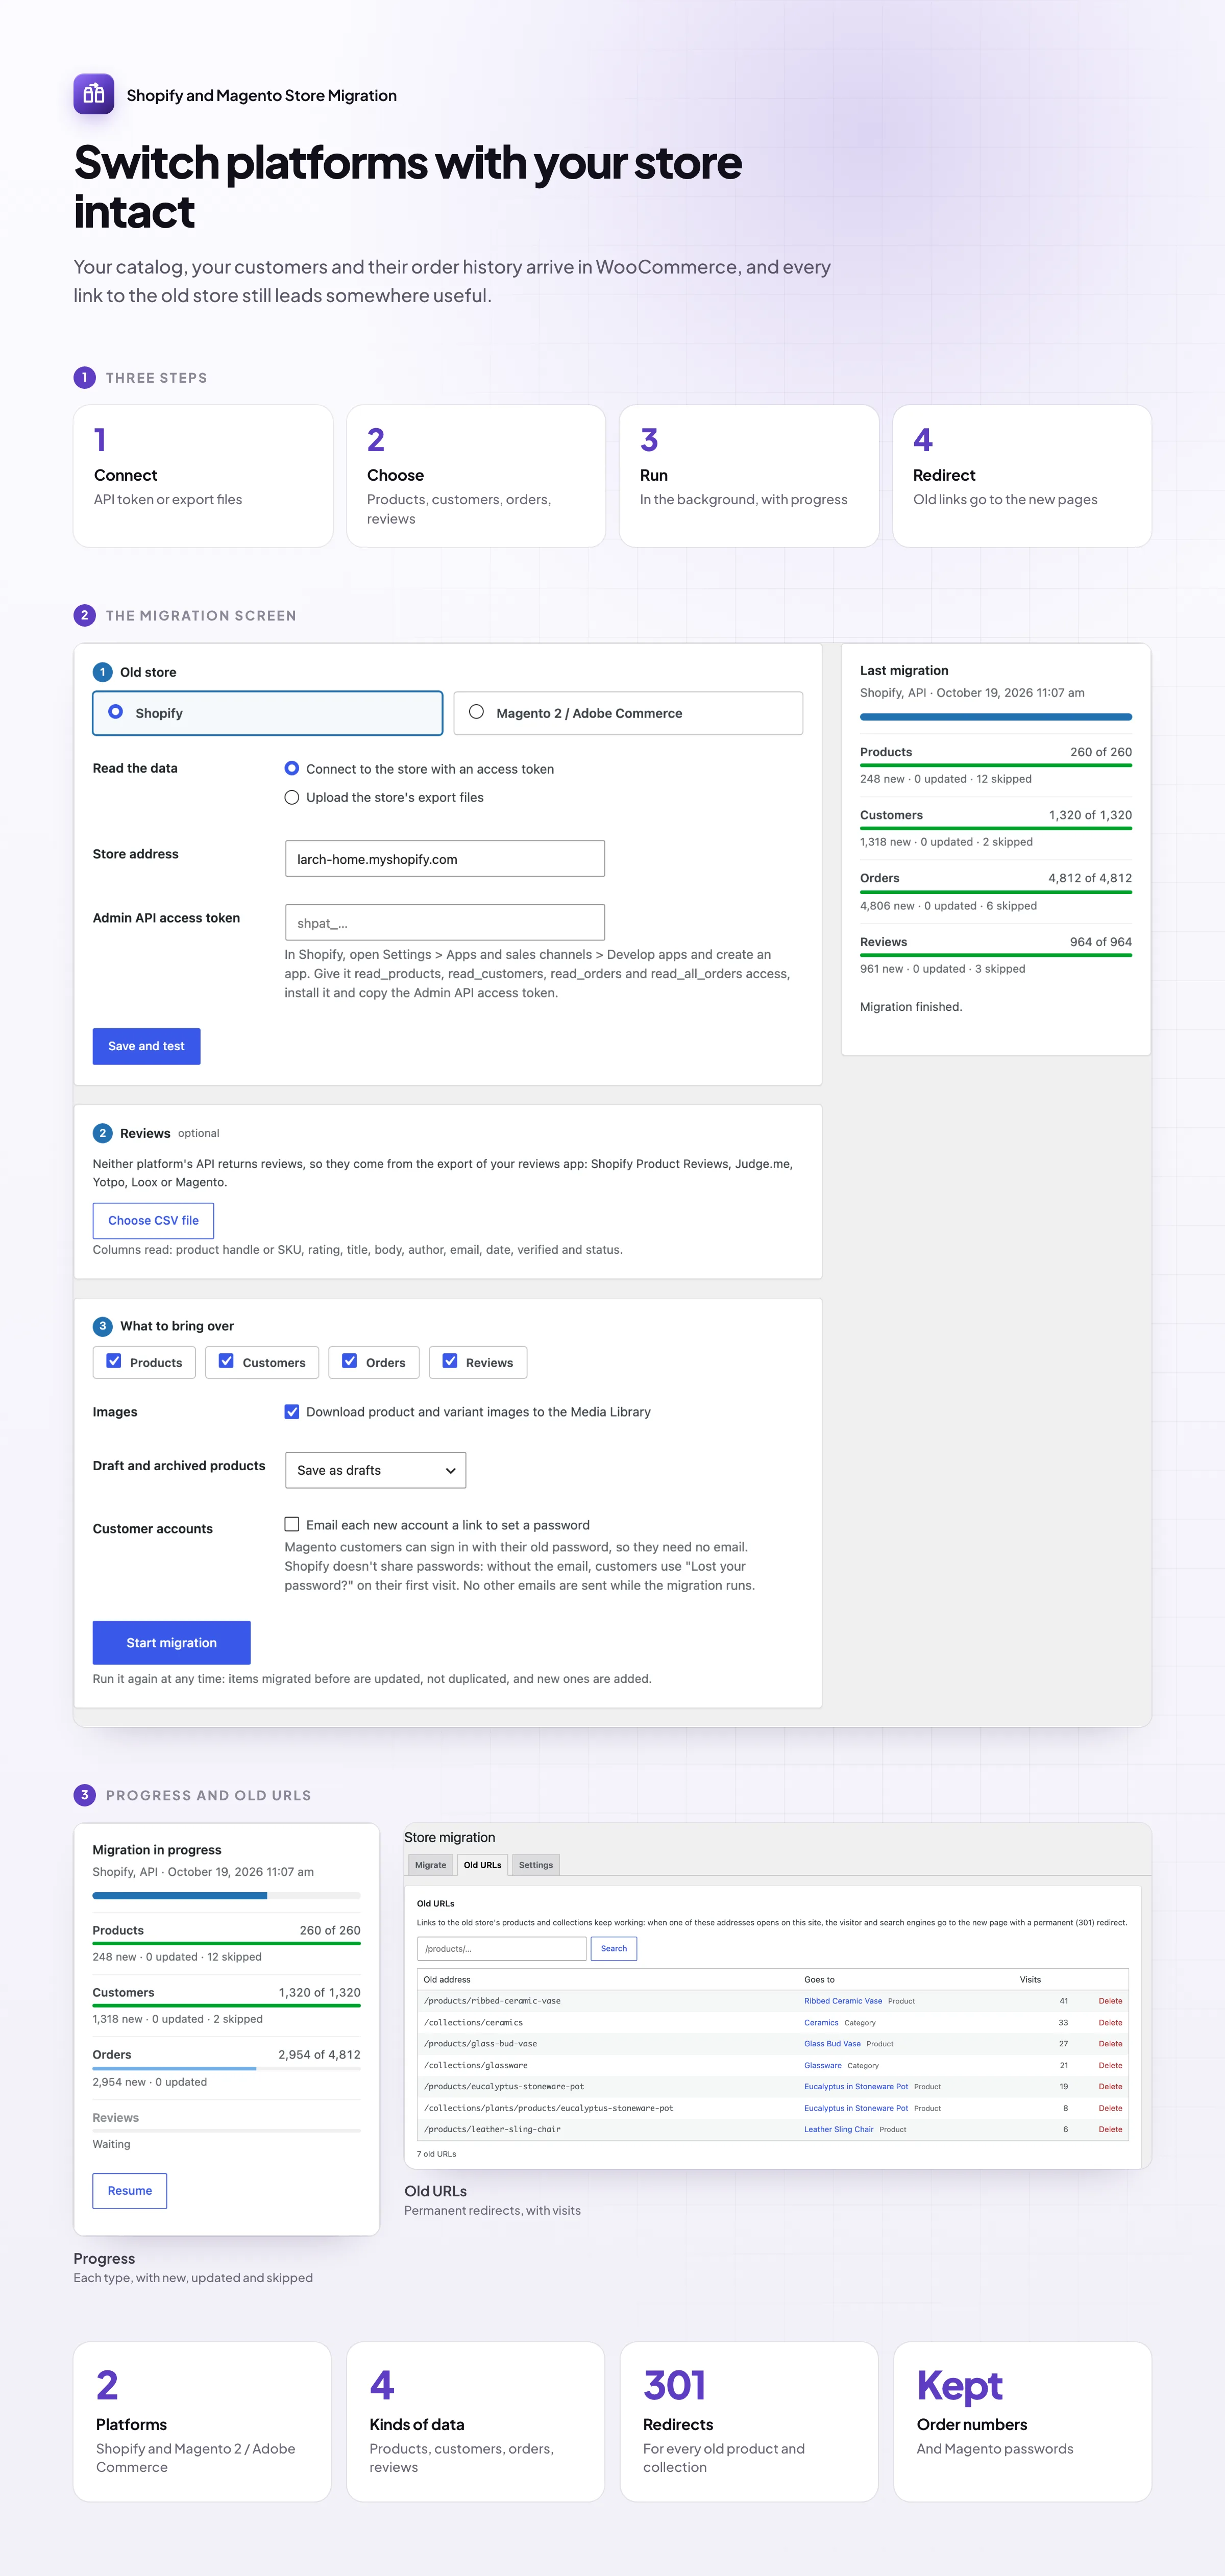Click the 301 Redirects stat card
This screenshot has width=1225, height=2576.
749,2421
